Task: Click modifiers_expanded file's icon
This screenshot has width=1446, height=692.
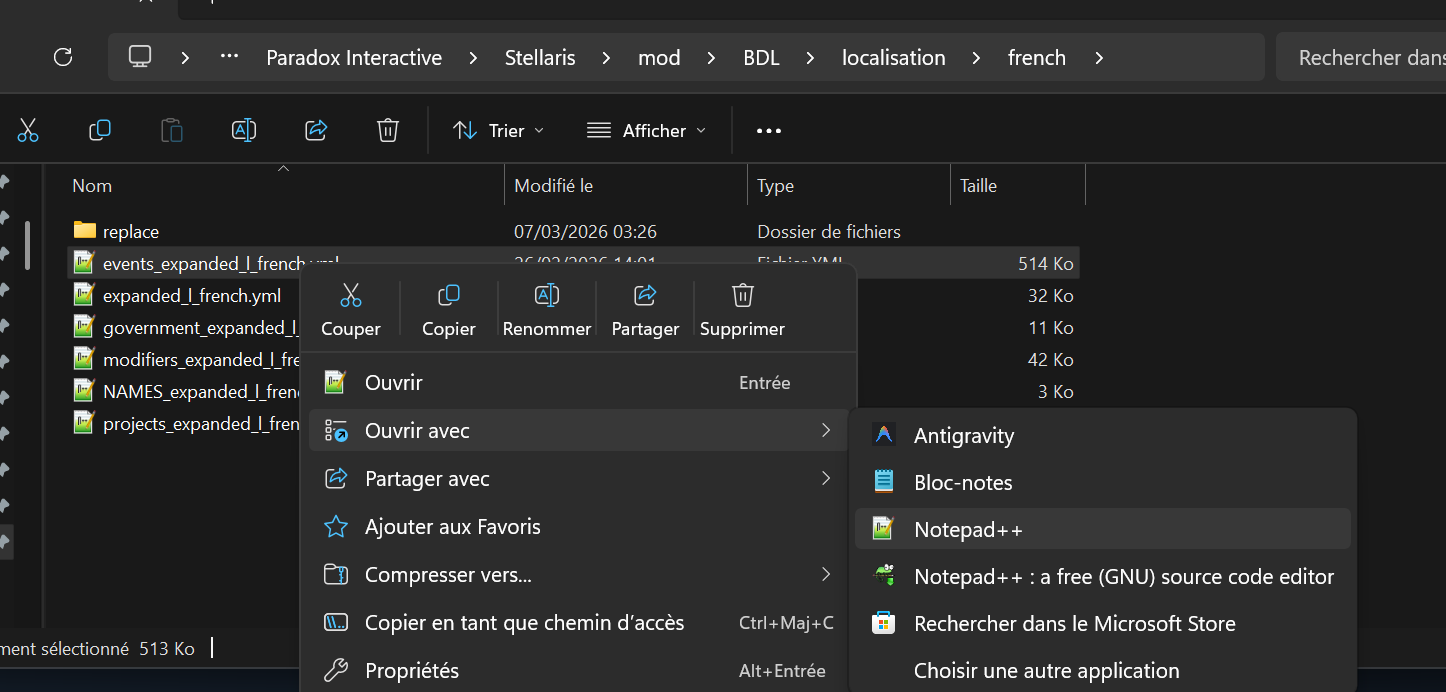Action: pos(85,359)
